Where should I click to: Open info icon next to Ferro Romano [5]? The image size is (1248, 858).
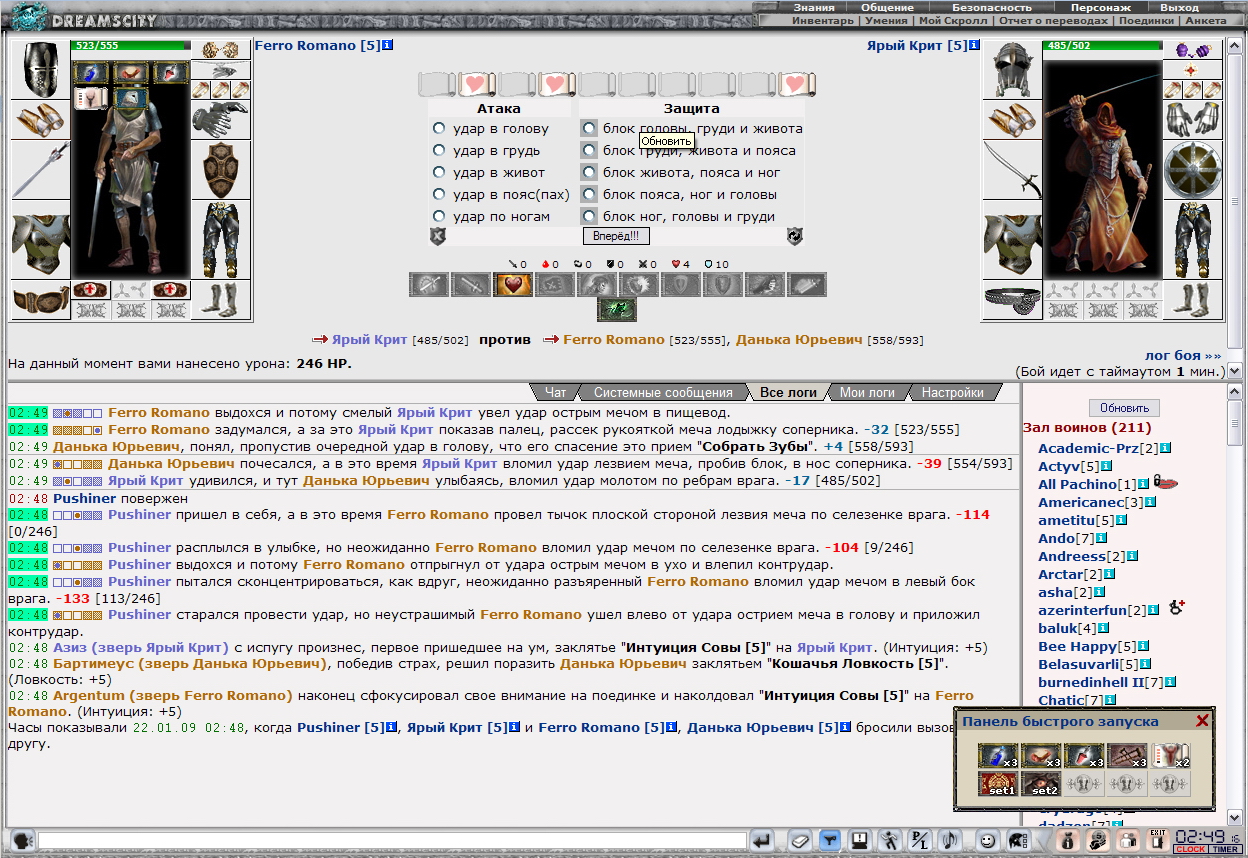coord(388,45)
